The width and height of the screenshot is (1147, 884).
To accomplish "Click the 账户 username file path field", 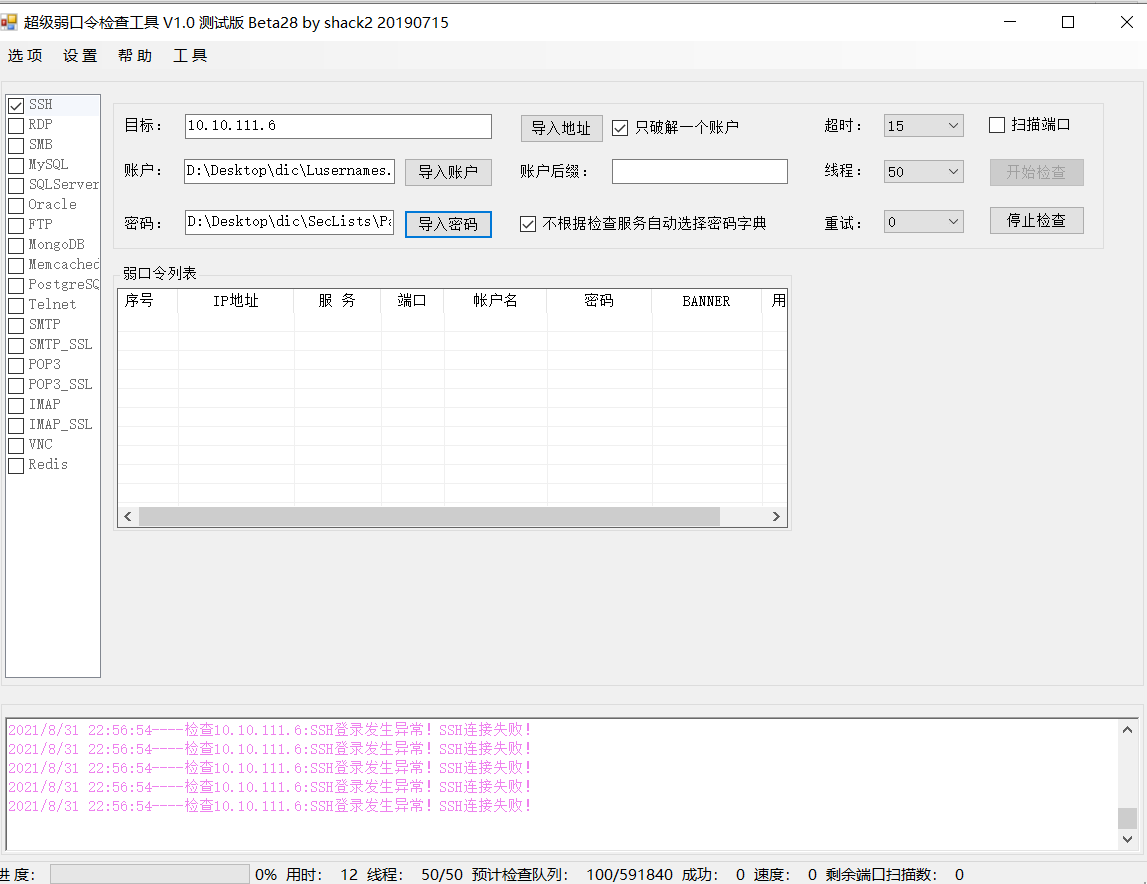I will (x=289, y=171).
